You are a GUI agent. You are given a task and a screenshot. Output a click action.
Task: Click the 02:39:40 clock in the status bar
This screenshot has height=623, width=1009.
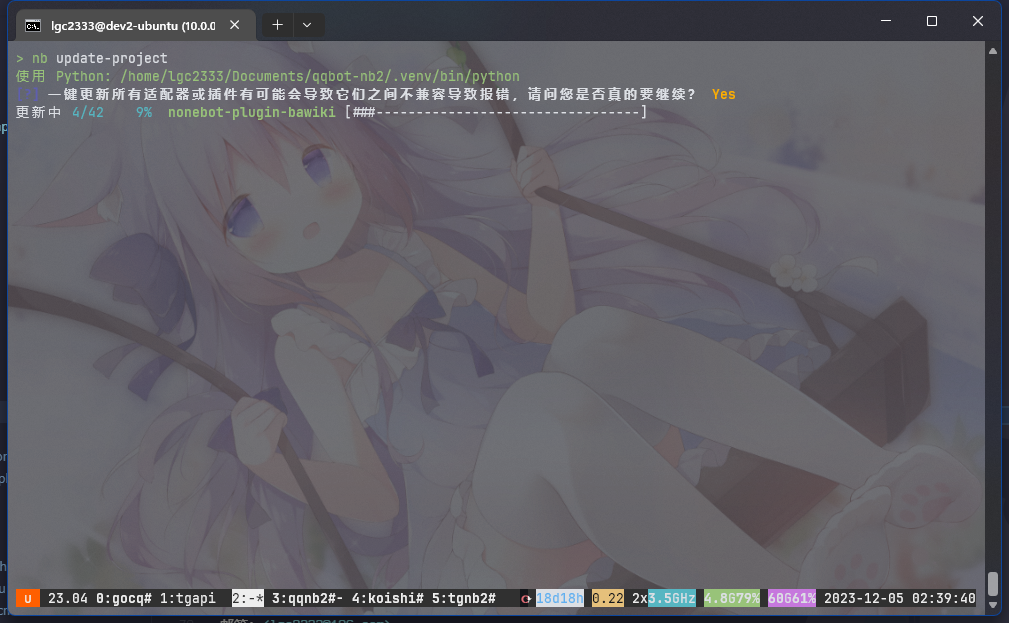click(943, 599)
